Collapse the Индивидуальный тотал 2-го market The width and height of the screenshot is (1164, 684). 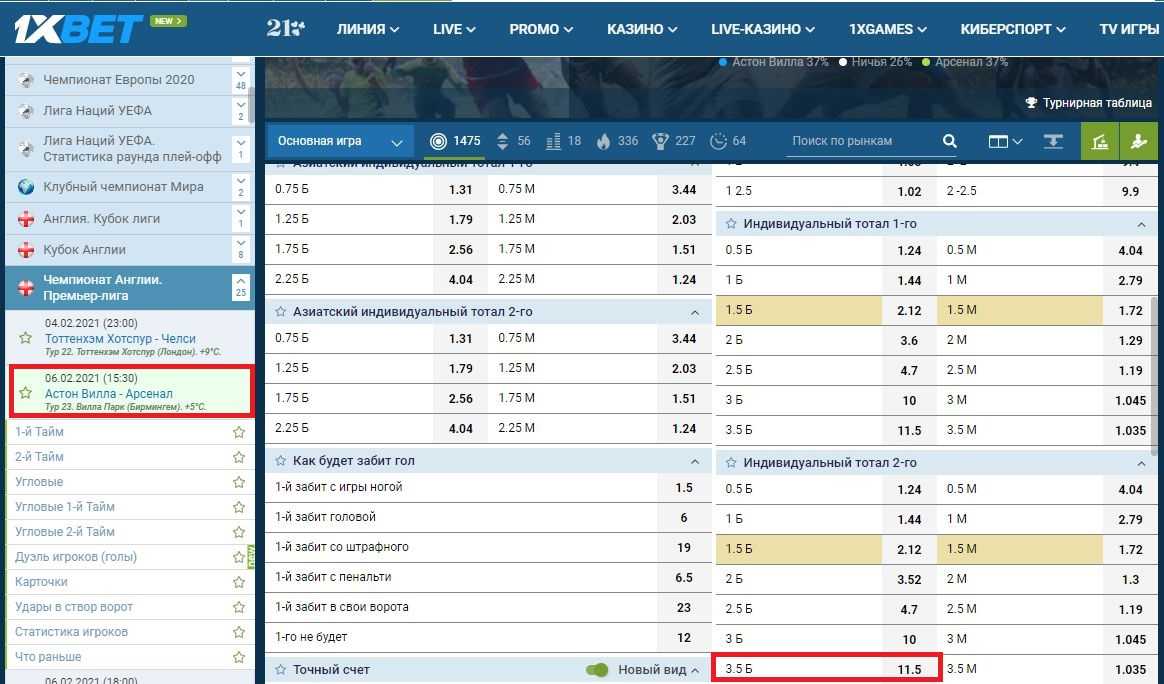1141,463
